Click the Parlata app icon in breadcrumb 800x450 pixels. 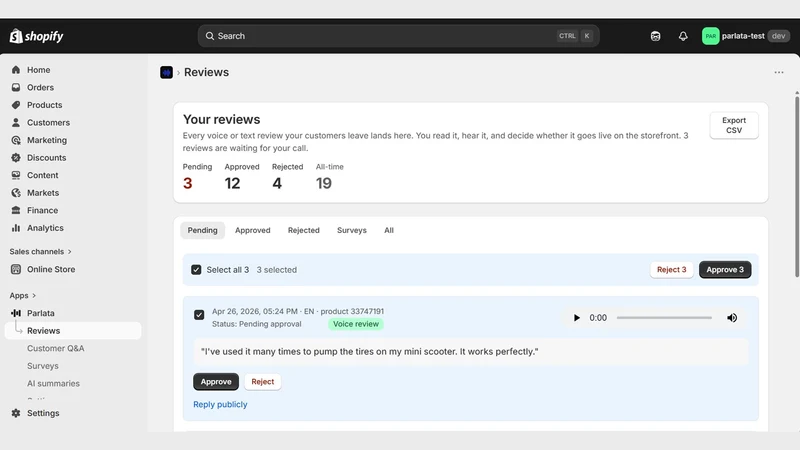pyautogui.click(x=166, y=72)
